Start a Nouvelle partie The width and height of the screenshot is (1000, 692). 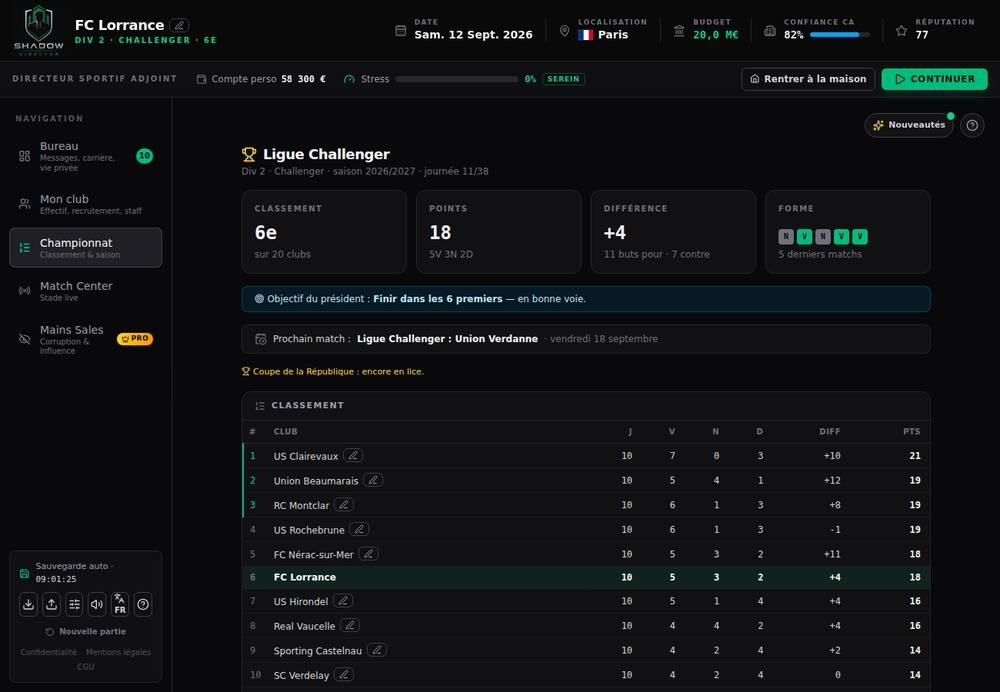pyautogui.click(x=86, y=631)
